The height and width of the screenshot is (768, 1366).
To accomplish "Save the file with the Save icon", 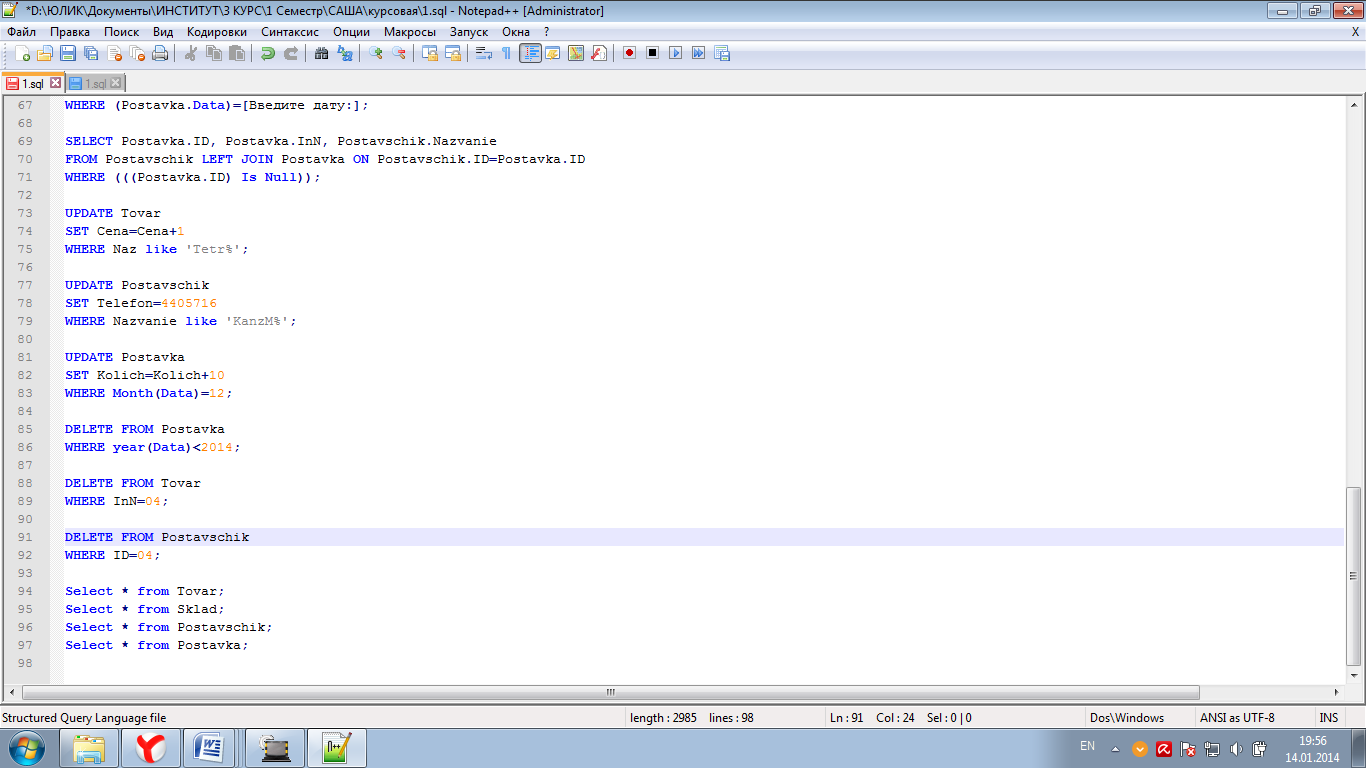I will tap(68, 53).
